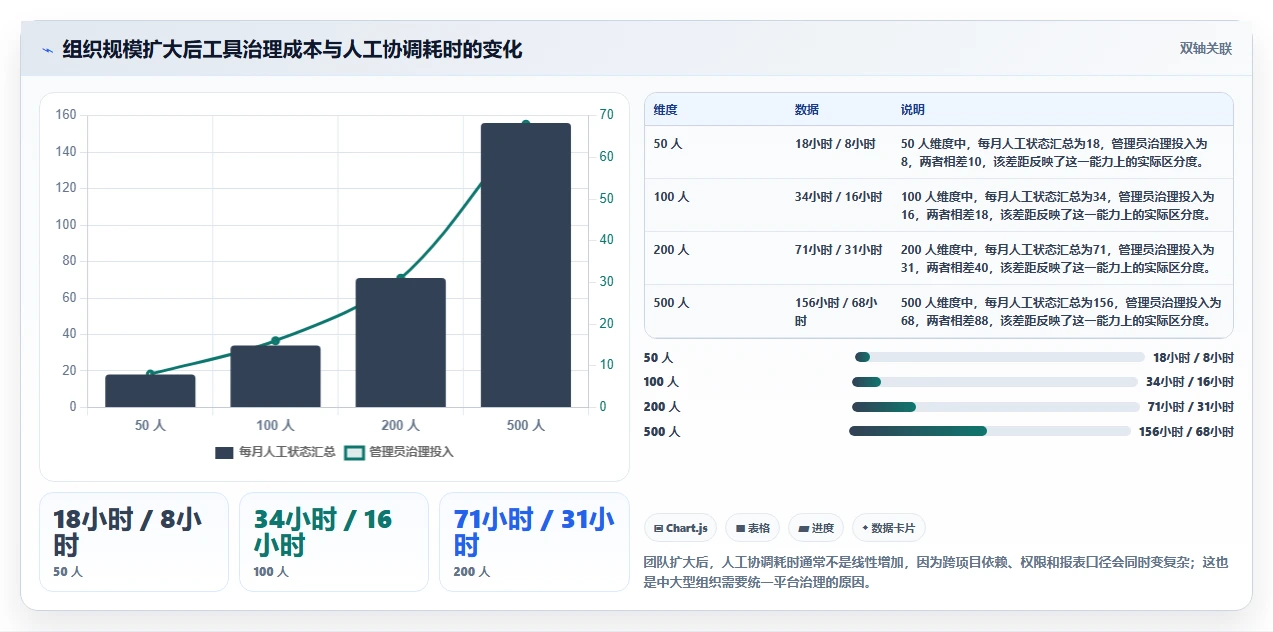This screenshot has width=1273, height=632.
Task: Click the green legend swatch for 管理员治理投入
Action: pyautogui.click(x=354, y=453)
